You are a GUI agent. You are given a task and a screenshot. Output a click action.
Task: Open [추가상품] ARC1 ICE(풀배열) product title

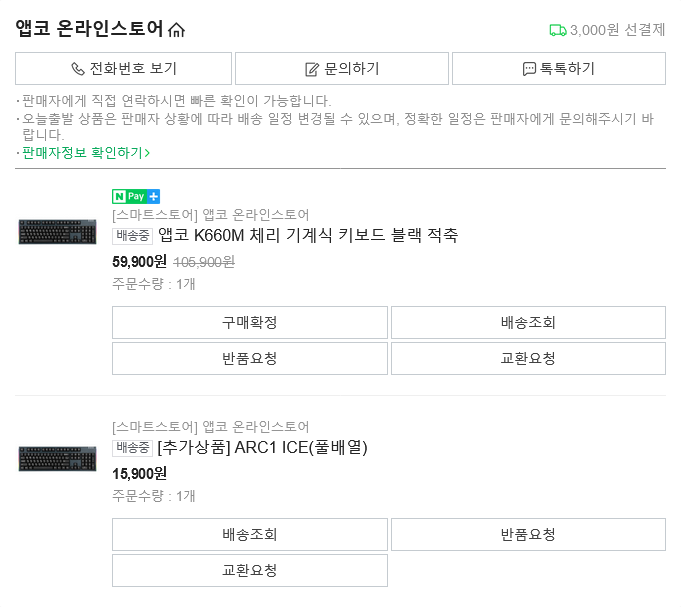(x=263, y=448)
